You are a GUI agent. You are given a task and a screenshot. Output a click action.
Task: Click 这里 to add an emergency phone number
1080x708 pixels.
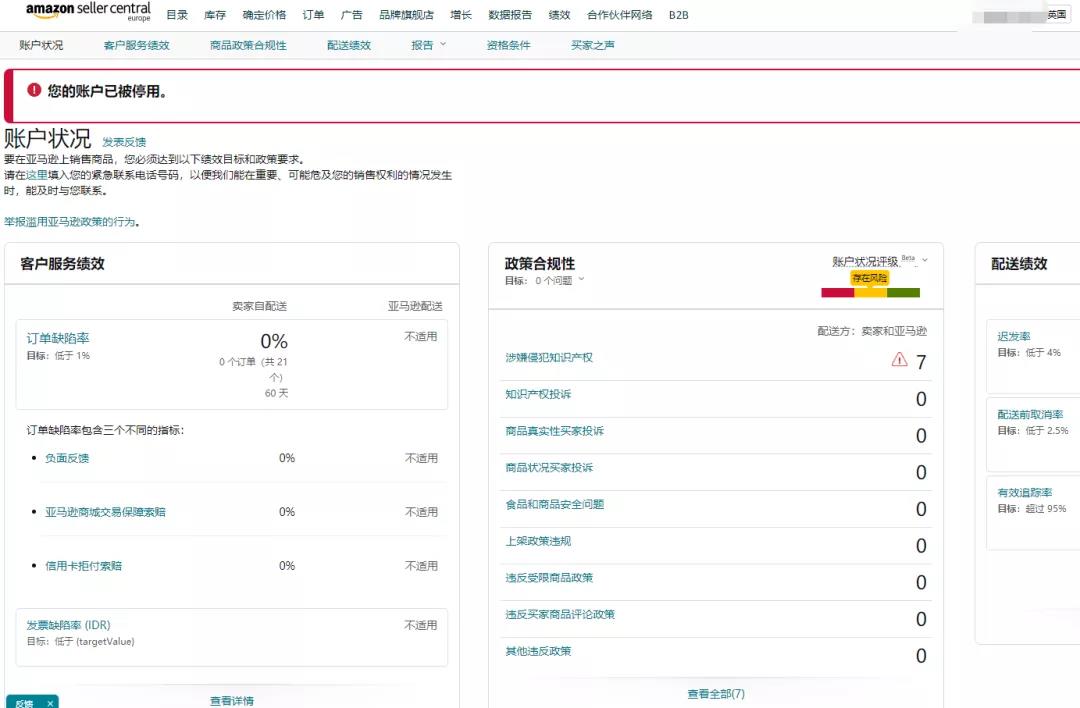click(35, 173)
